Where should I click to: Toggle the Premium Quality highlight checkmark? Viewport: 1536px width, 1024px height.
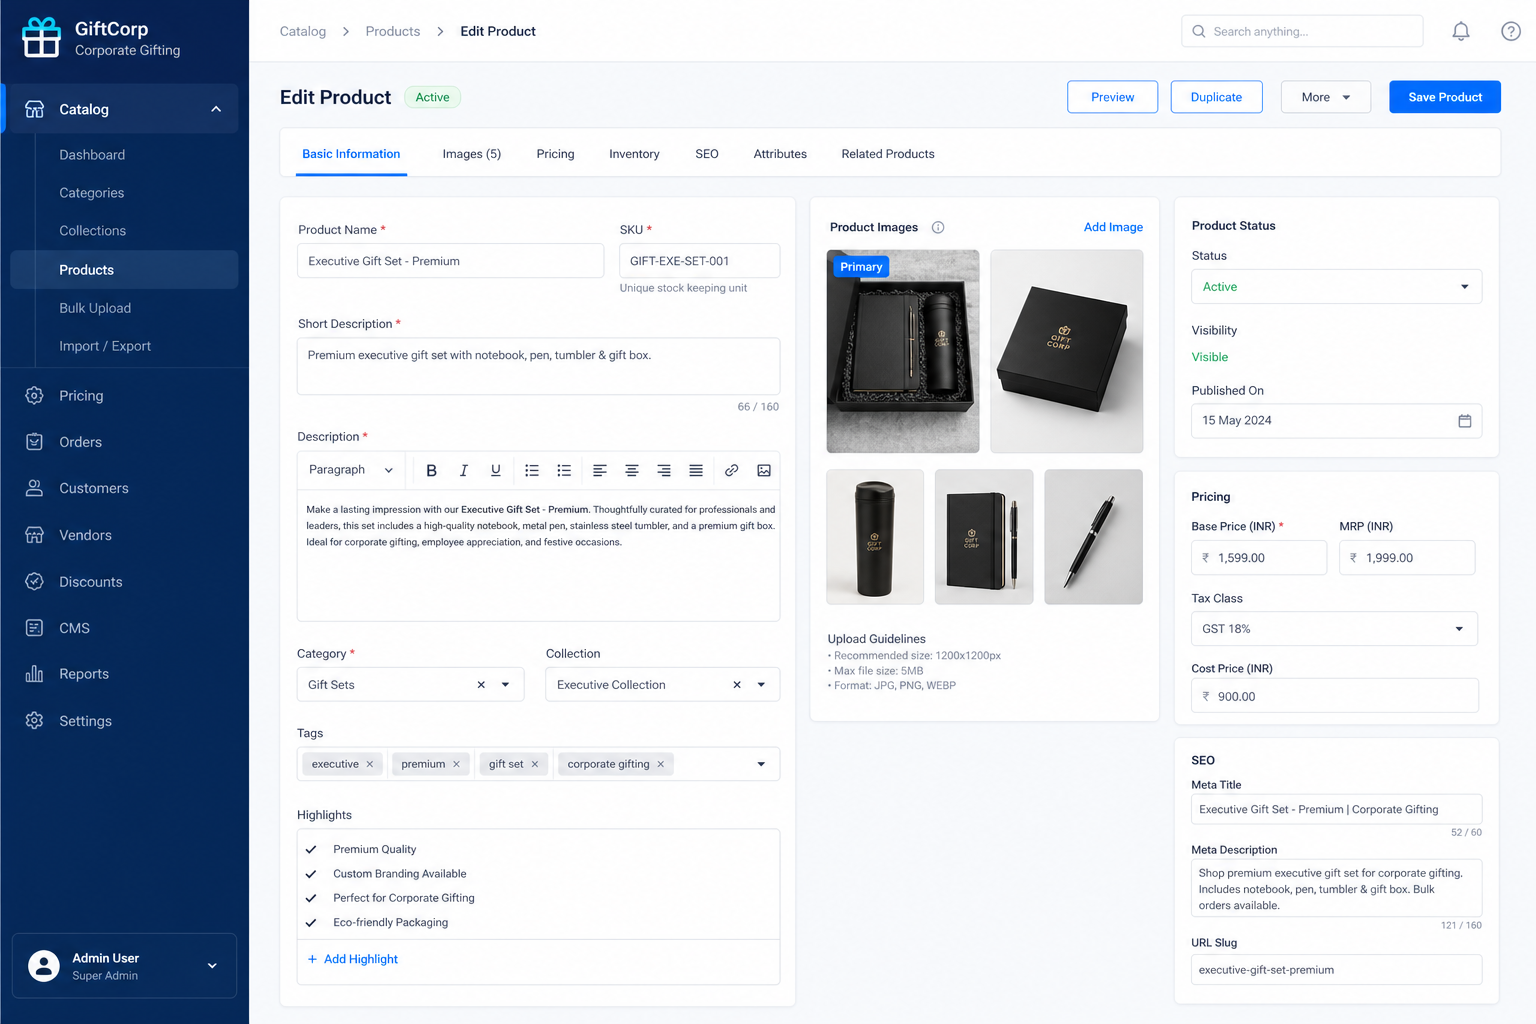(311, 849)
